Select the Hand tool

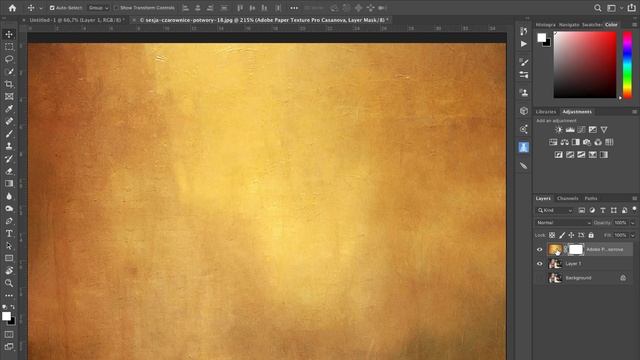tap(9, 271)
